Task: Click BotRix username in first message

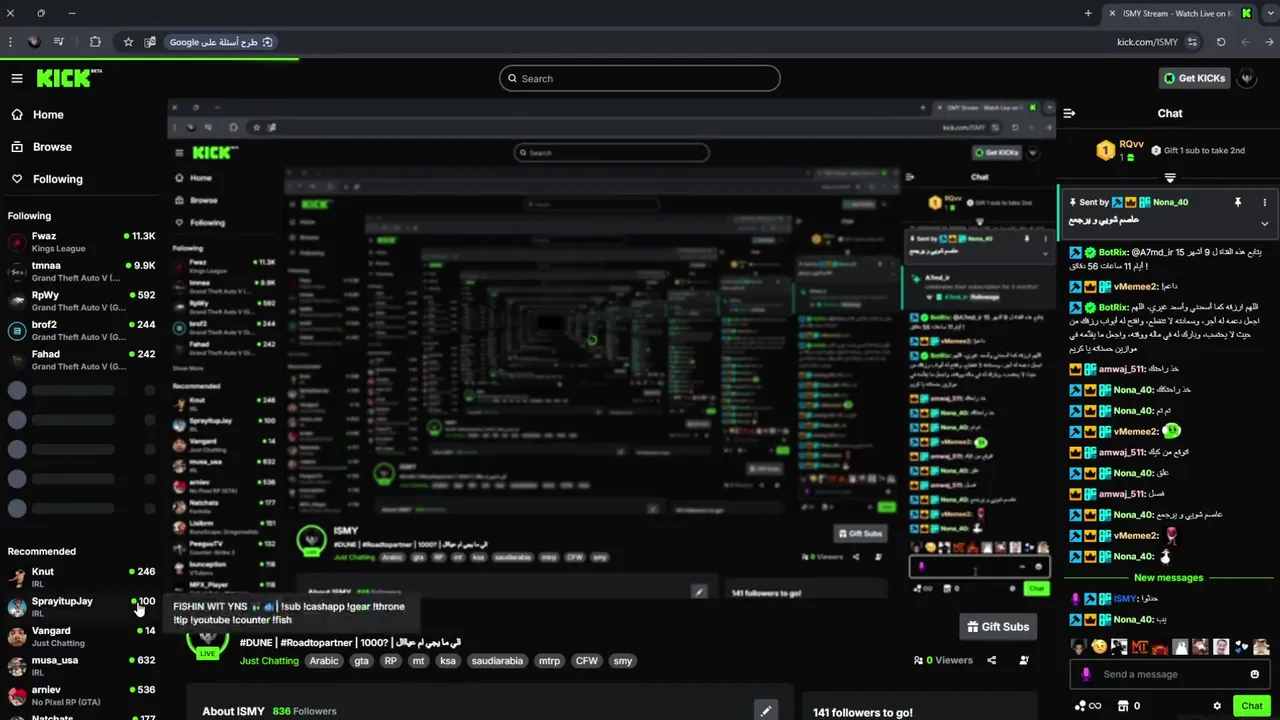Action: [x=1113, y=252]
